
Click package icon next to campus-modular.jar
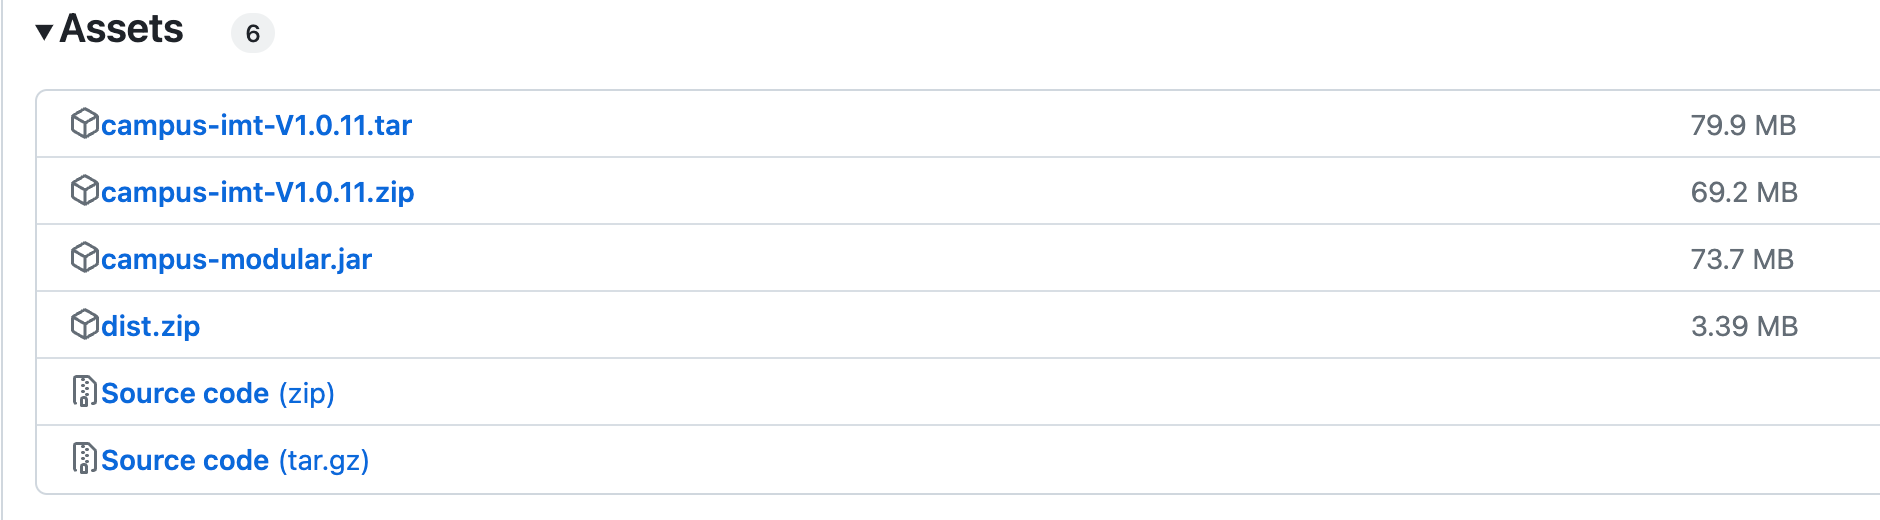(x=85, y=258)
